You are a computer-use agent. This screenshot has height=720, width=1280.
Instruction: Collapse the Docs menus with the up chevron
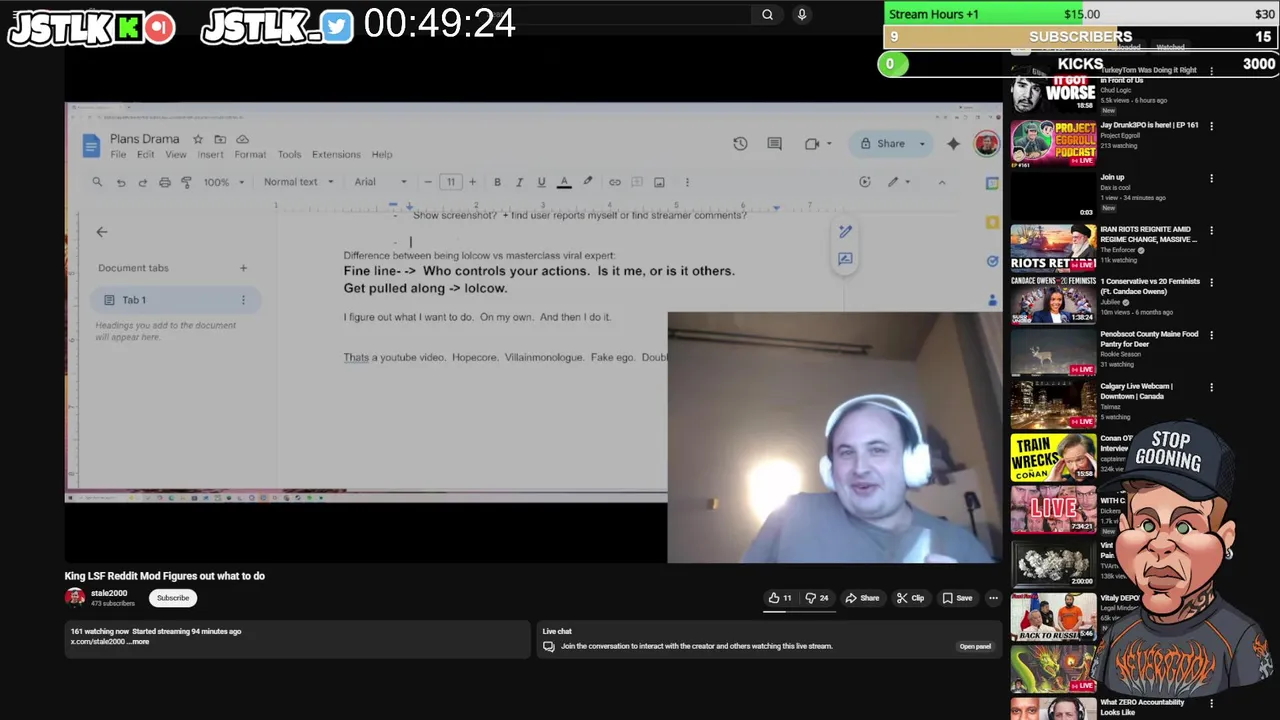(941, 182)
